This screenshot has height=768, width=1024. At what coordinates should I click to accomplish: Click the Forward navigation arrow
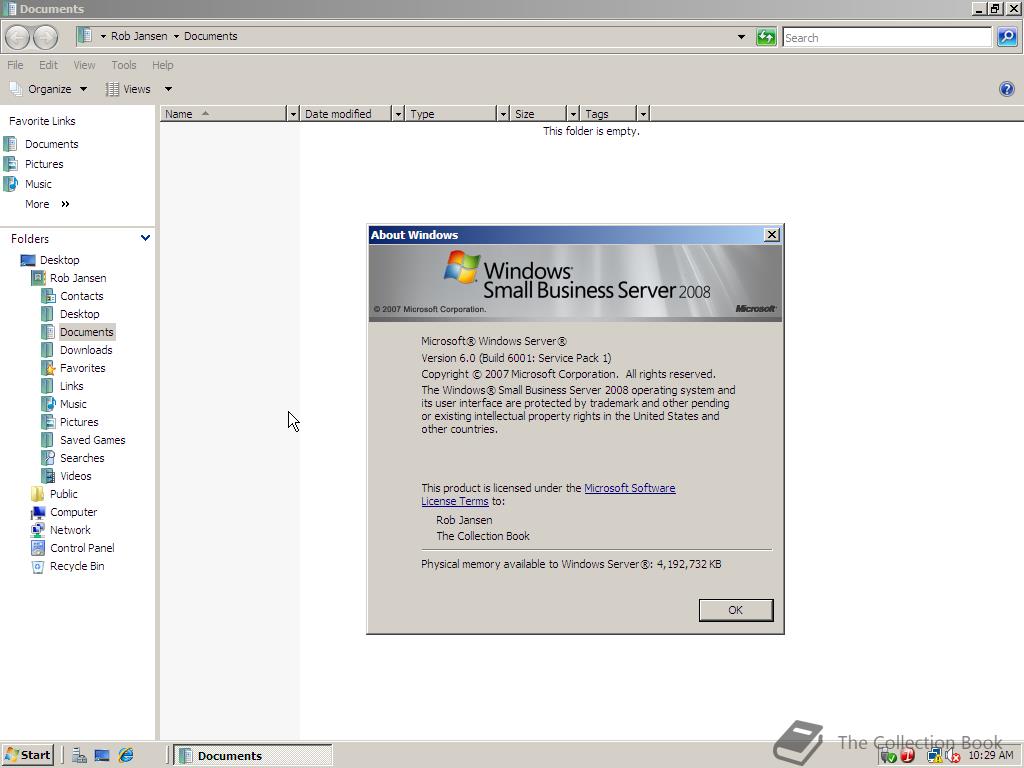pos(45,37)
